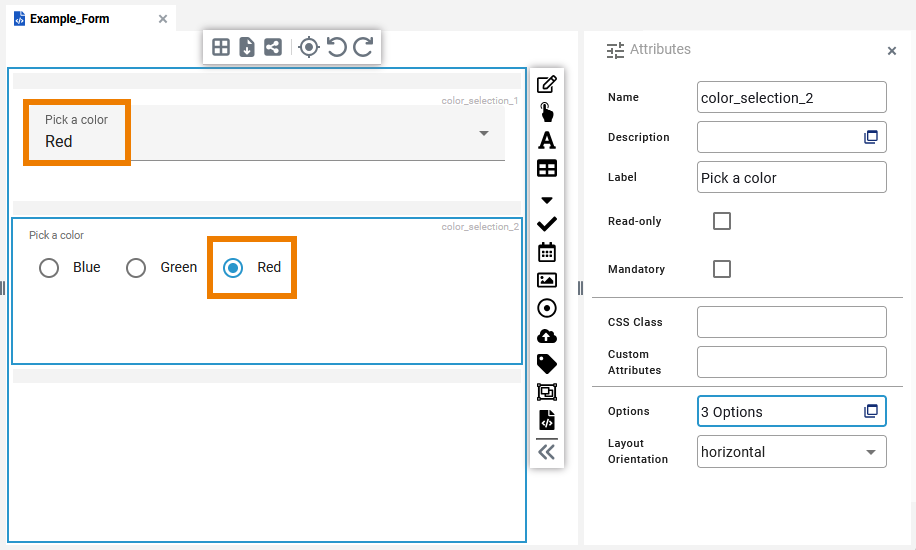916x550 pixels.
Task: Select the calendar date picker element tool
Action: pyautogui.click(x=547, y=252)
